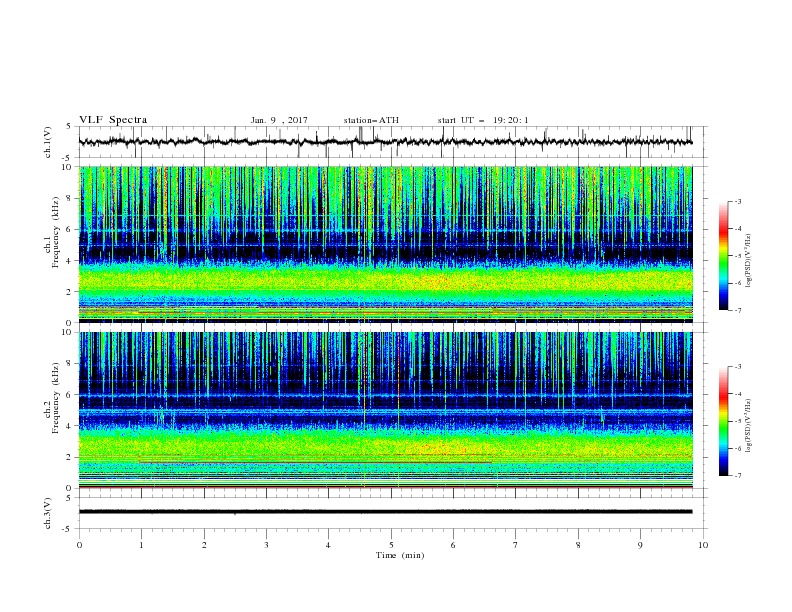The image size is (792, 612).
Task: Click the time axis tick label 10
Action: [703, 545]
